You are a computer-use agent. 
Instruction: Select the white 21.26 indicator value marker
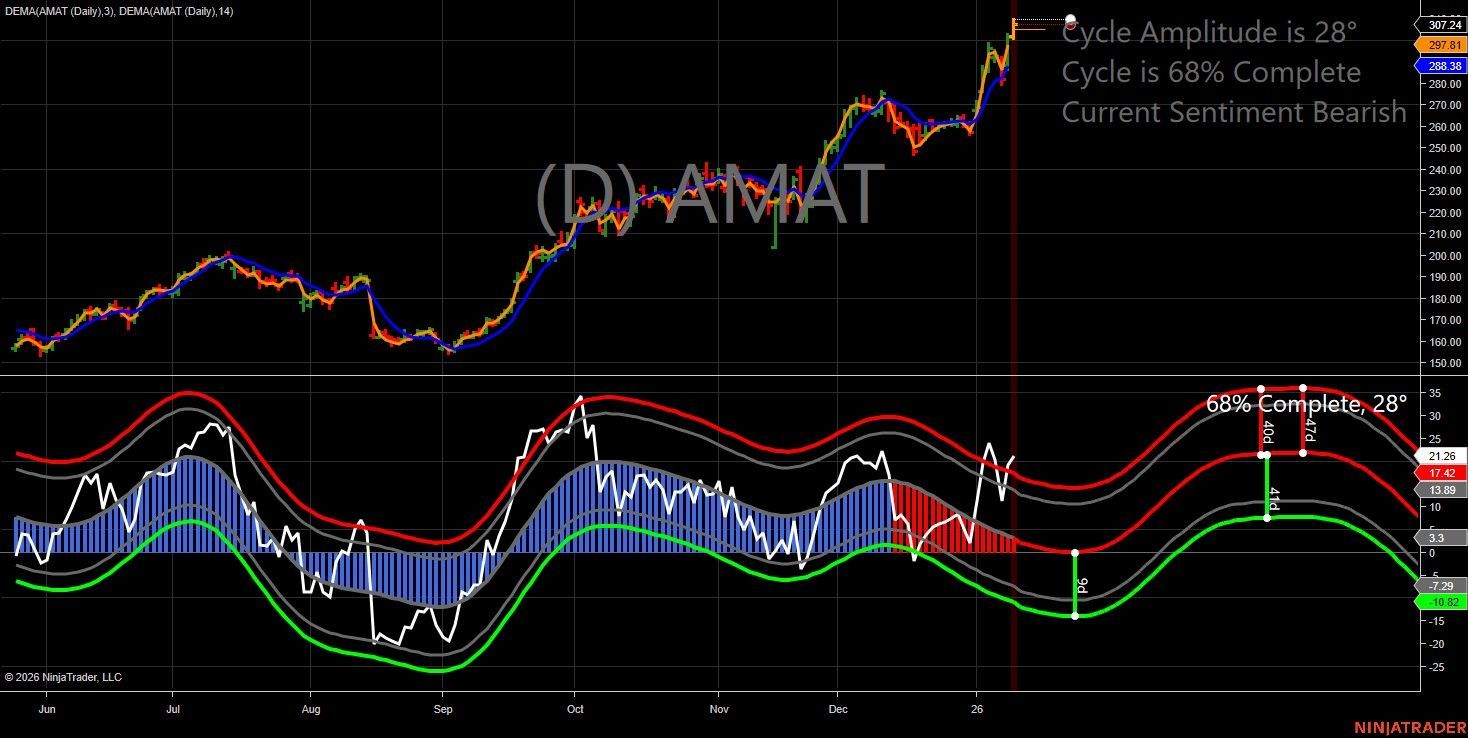point(1442,456)
